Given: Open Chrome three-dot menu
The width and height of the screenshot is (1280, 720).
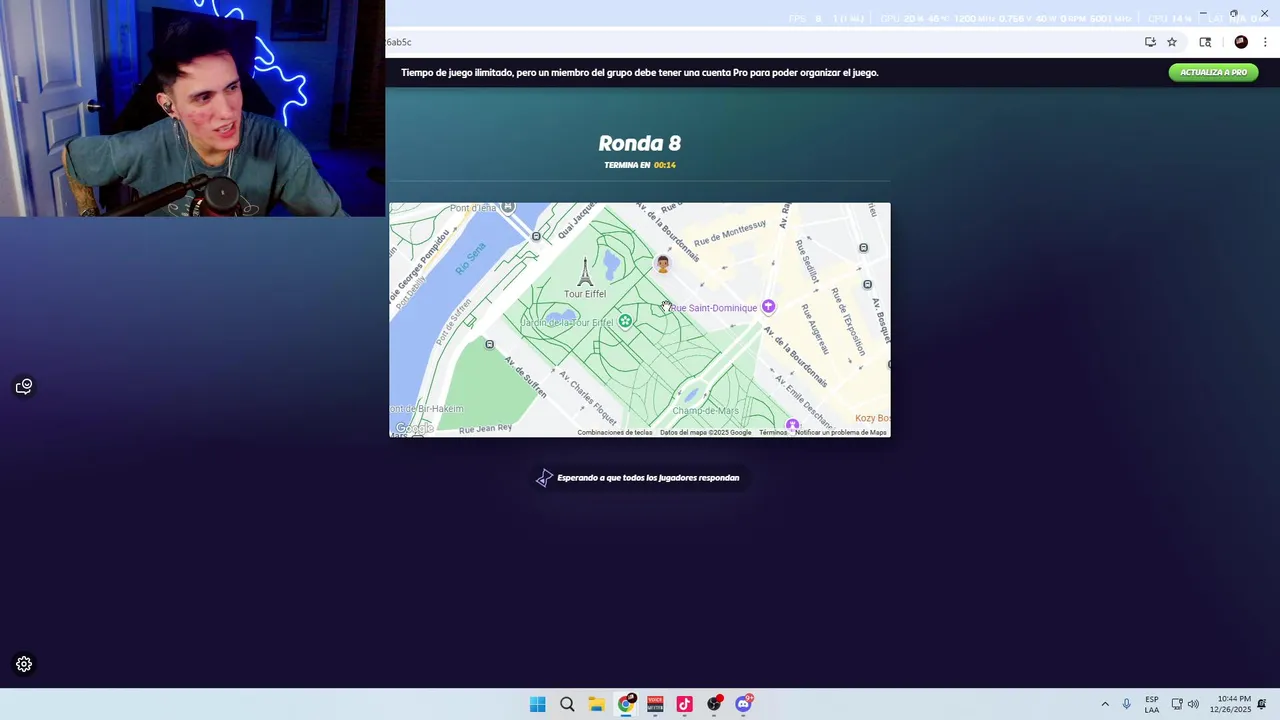Looking at the screenshot, I should click(1265, 42).
